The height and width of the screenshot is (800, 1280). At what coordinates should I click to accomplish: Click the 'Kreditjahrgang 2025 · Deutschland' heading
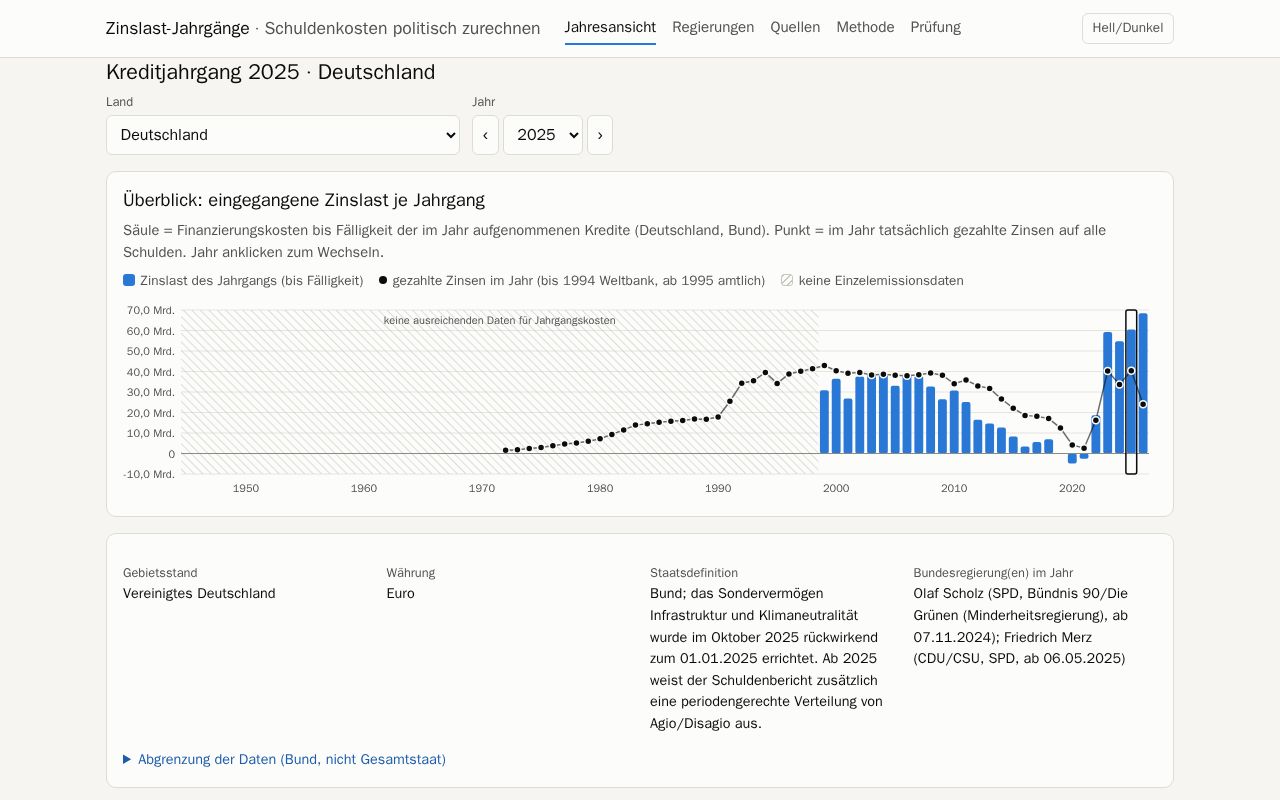[x=271, y=72]
